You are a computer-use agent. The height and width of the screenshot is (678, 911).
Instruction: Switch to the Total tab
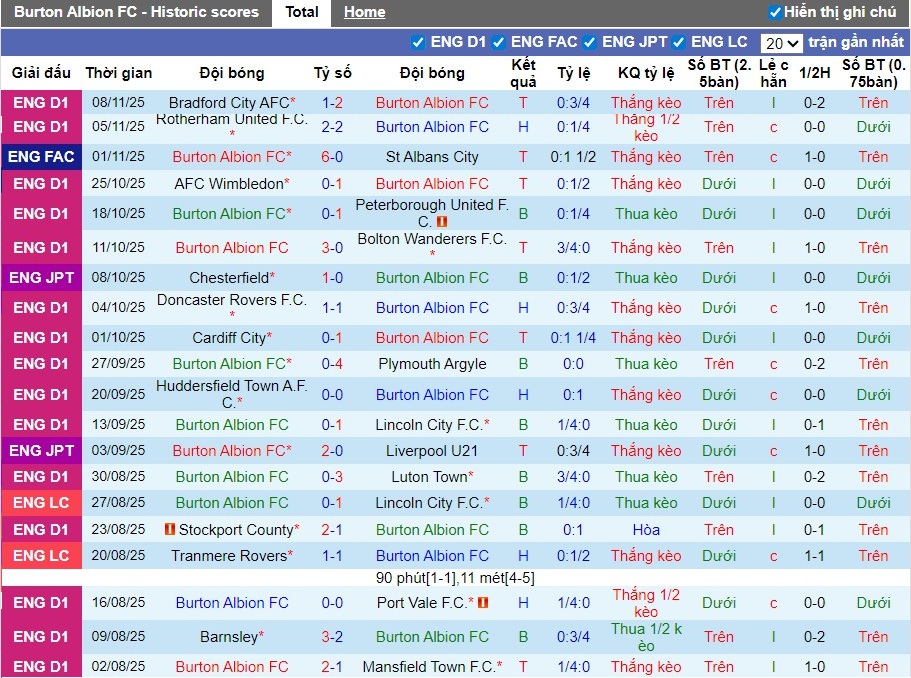click(x=302, y=12)
